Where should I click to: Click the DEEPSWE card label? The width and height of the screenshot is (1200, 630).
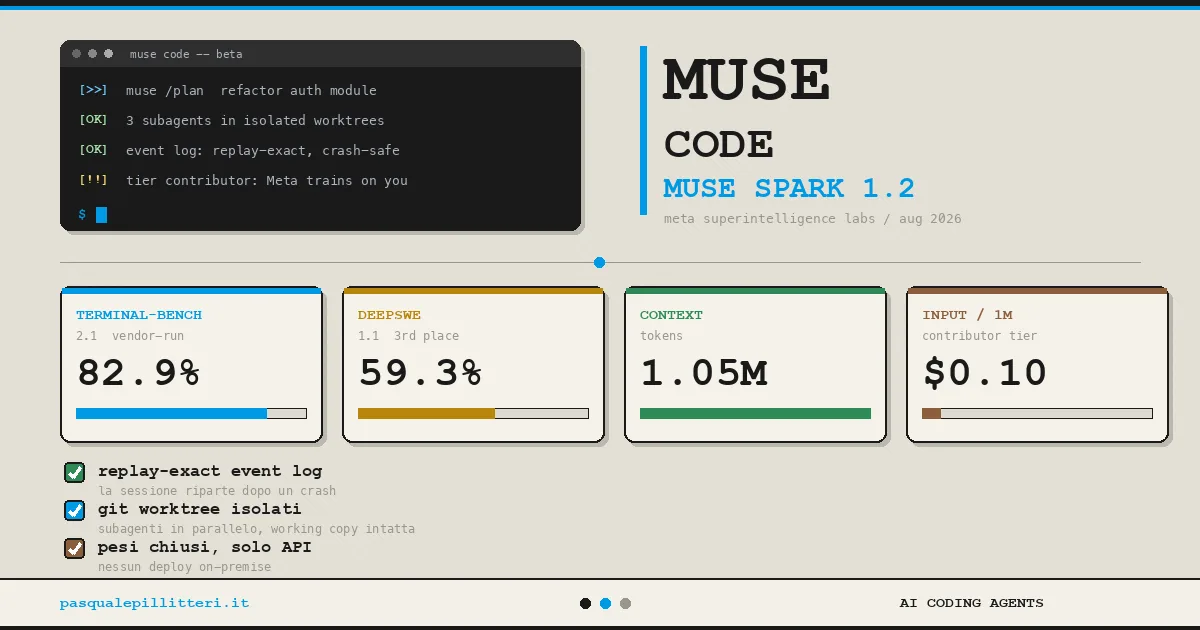click(390, 315)
